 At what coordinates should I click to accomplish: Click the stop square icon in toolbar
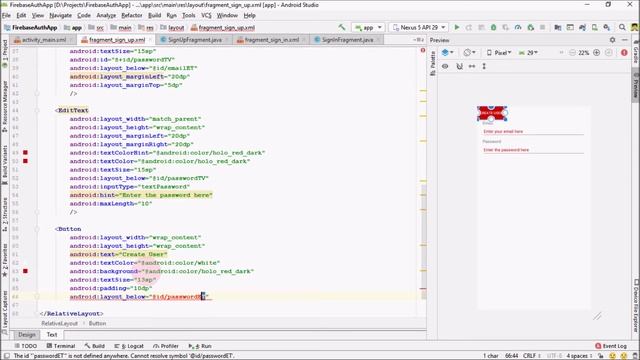pyautogui.click(x=542, y=27)
